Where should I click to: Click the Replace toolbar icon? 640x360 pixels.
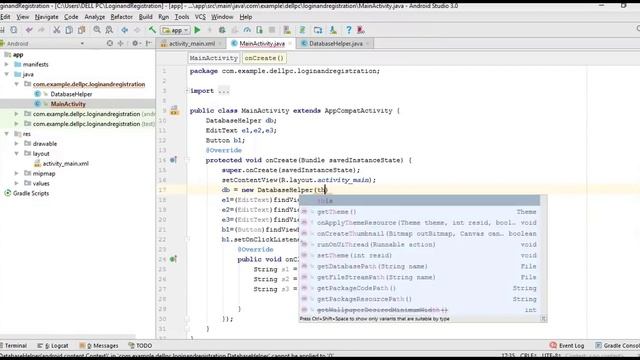click(x=109, y=30)
